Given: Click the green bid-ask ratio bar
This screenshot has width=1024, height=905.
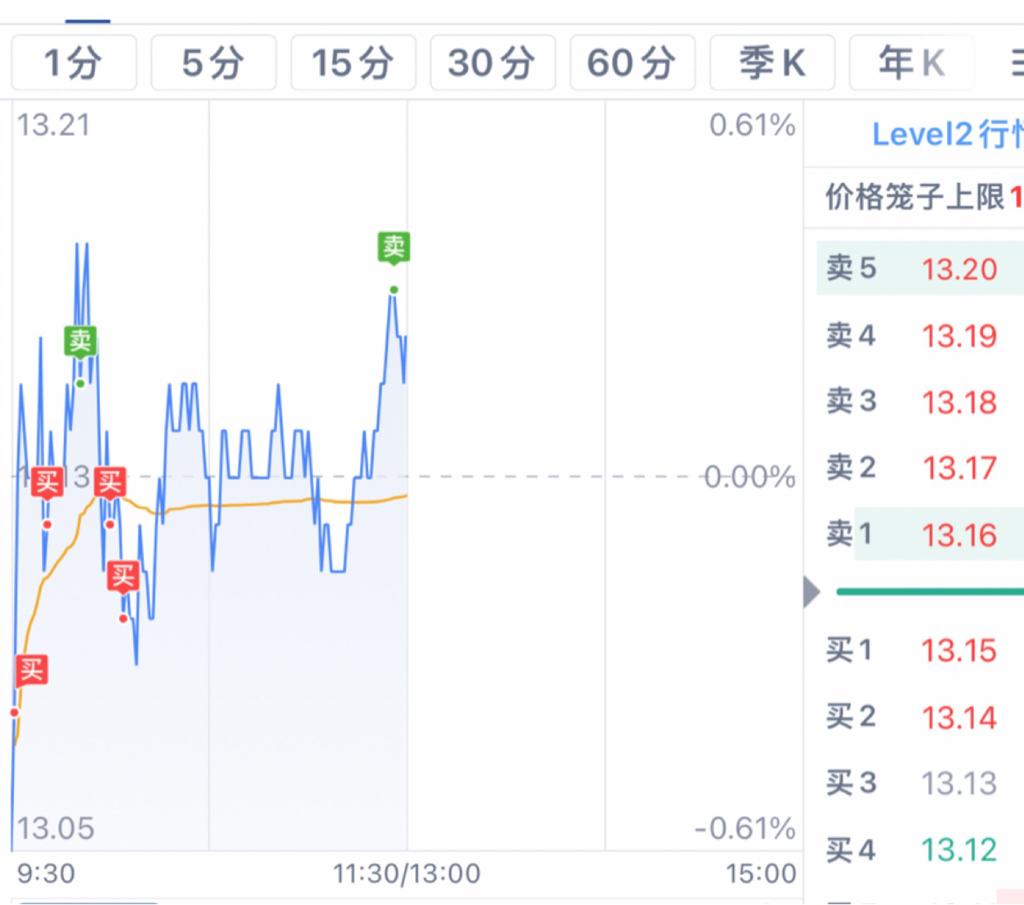Looking at the screenshot, I should [930, 592].
